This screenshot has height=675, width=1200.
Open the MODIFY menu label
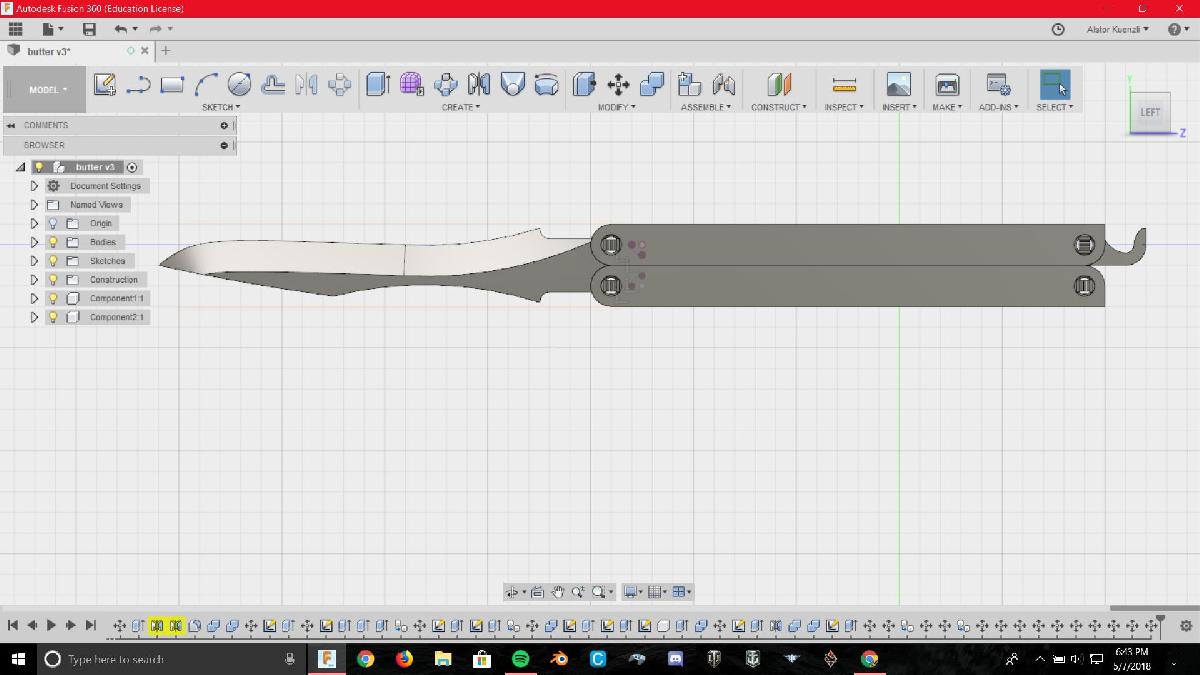[x=616, y=107]
